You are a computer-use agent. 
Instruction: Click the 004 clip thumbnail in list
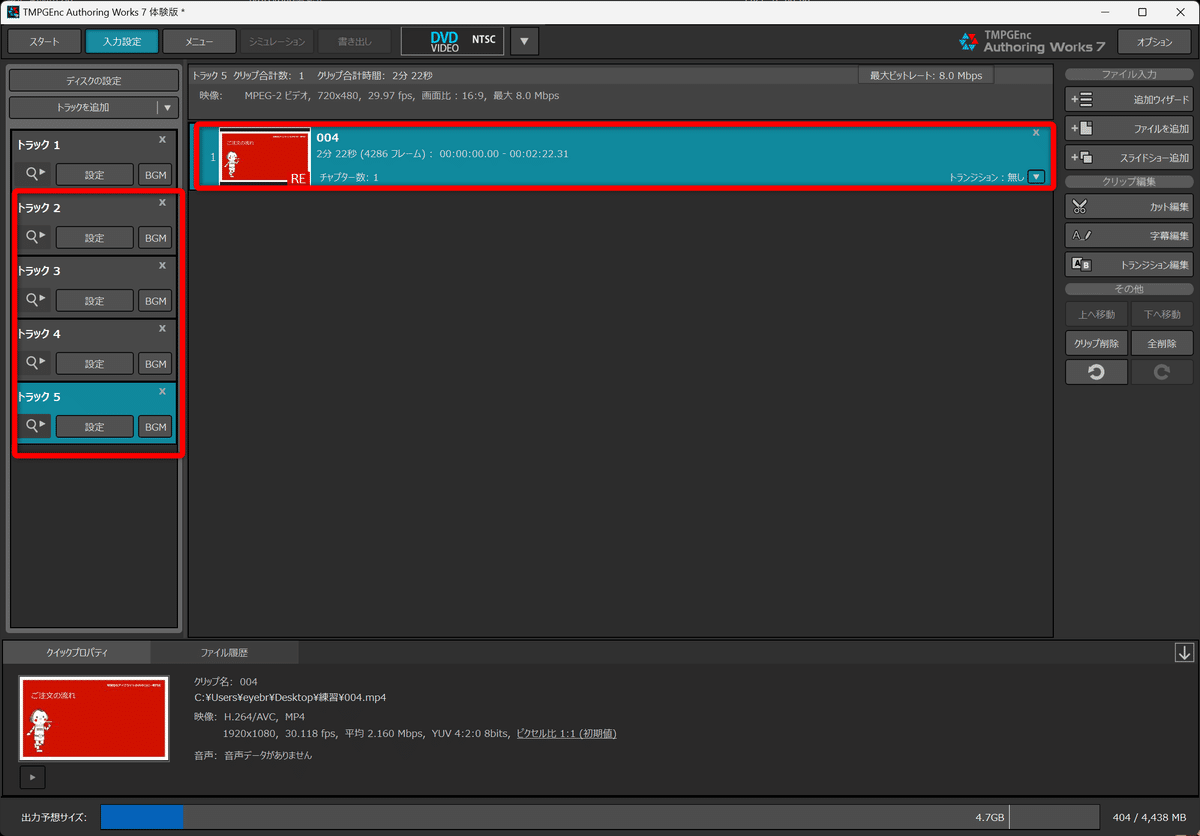pos(265,156)
